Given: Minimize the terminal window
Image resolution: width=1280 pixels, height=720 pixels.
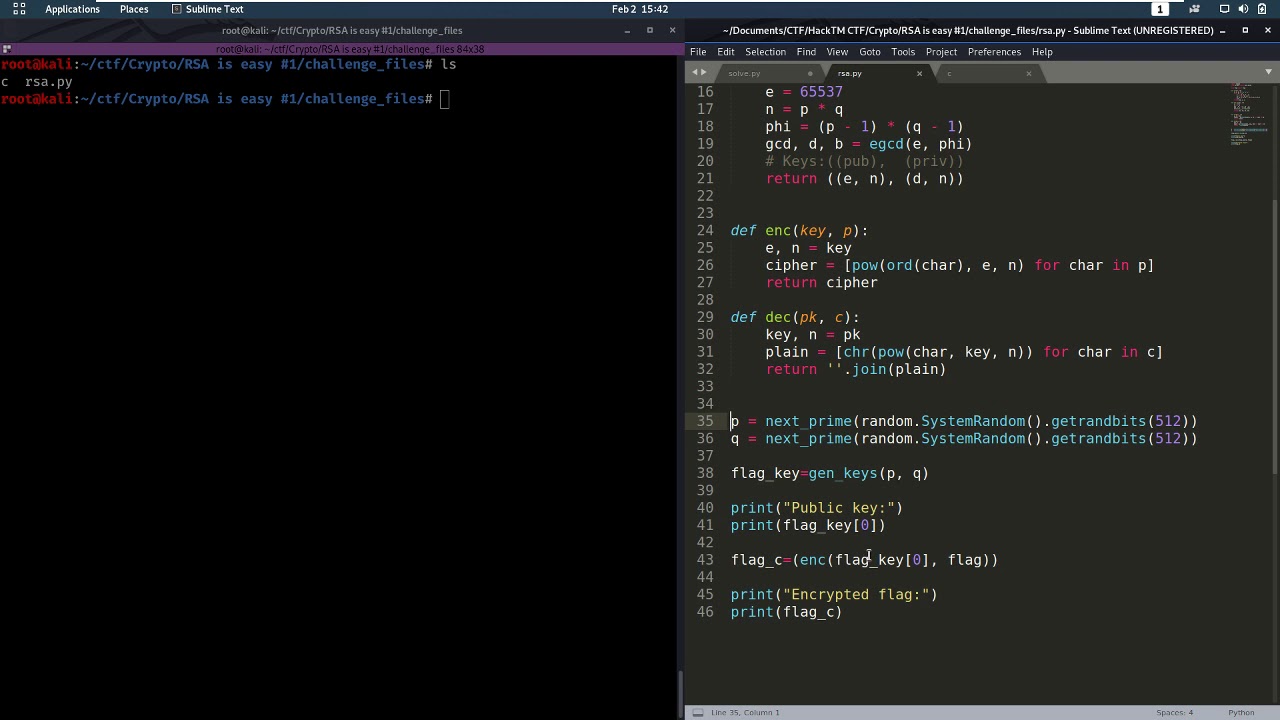Looking at the screenshot, I should pyautogui.click(x=627, y=30).
